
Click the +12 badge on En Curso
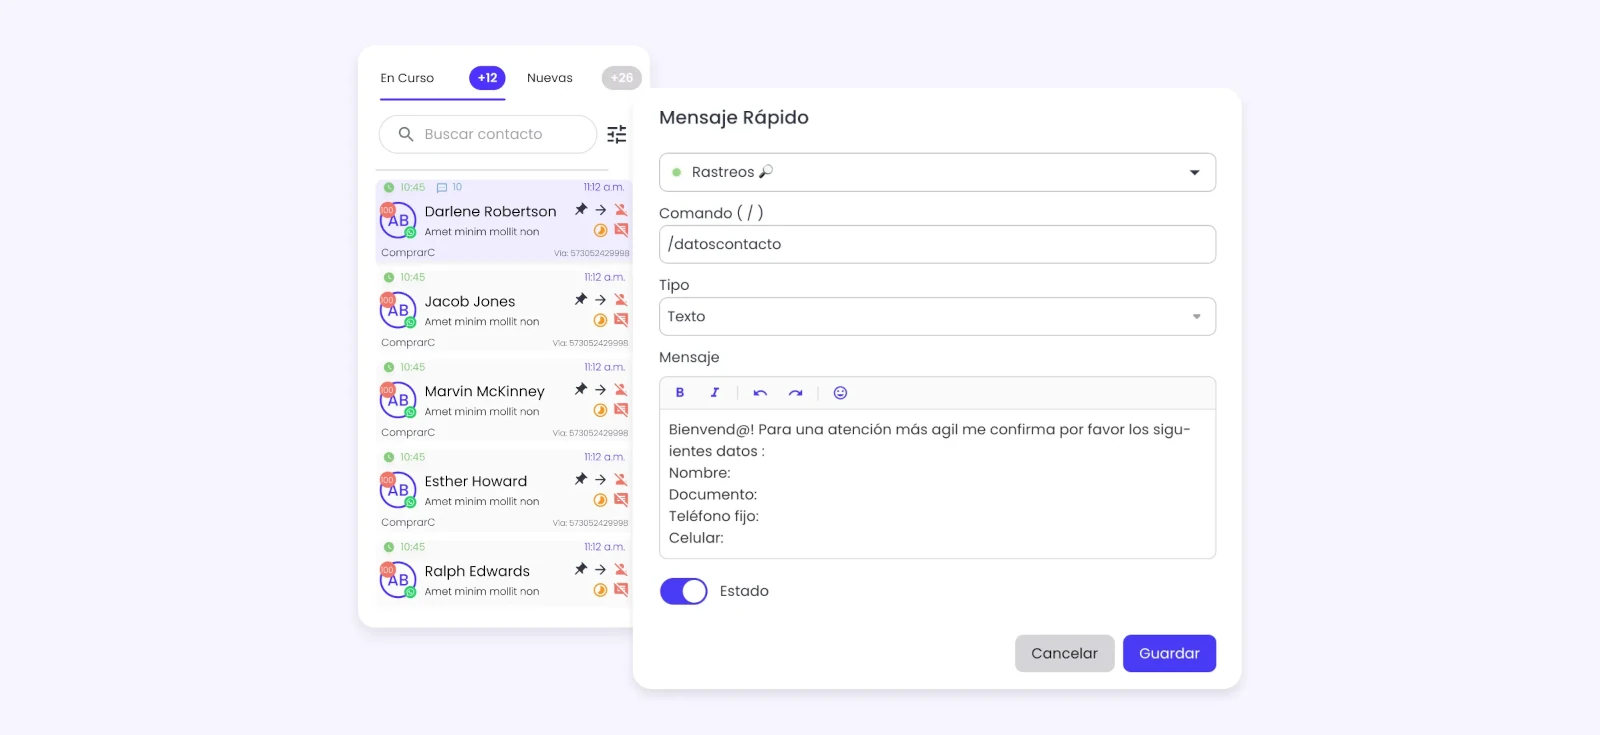[487, 78]
